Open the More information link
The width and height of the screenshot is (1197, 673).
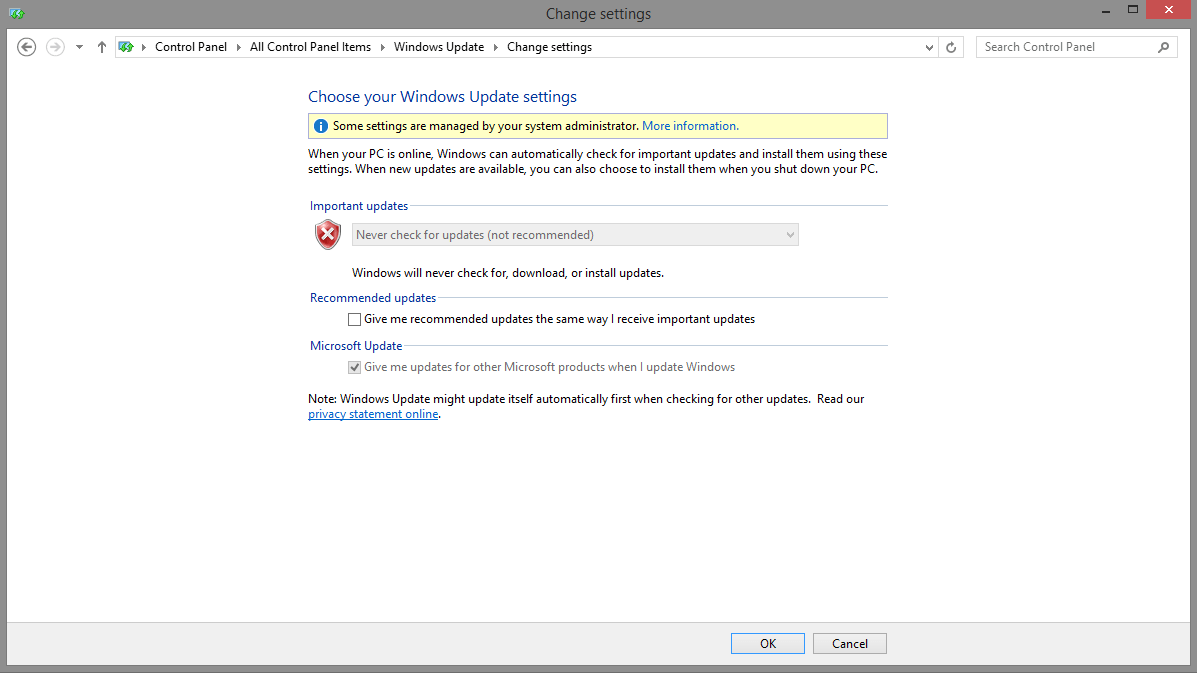click(x=690, y=127)
